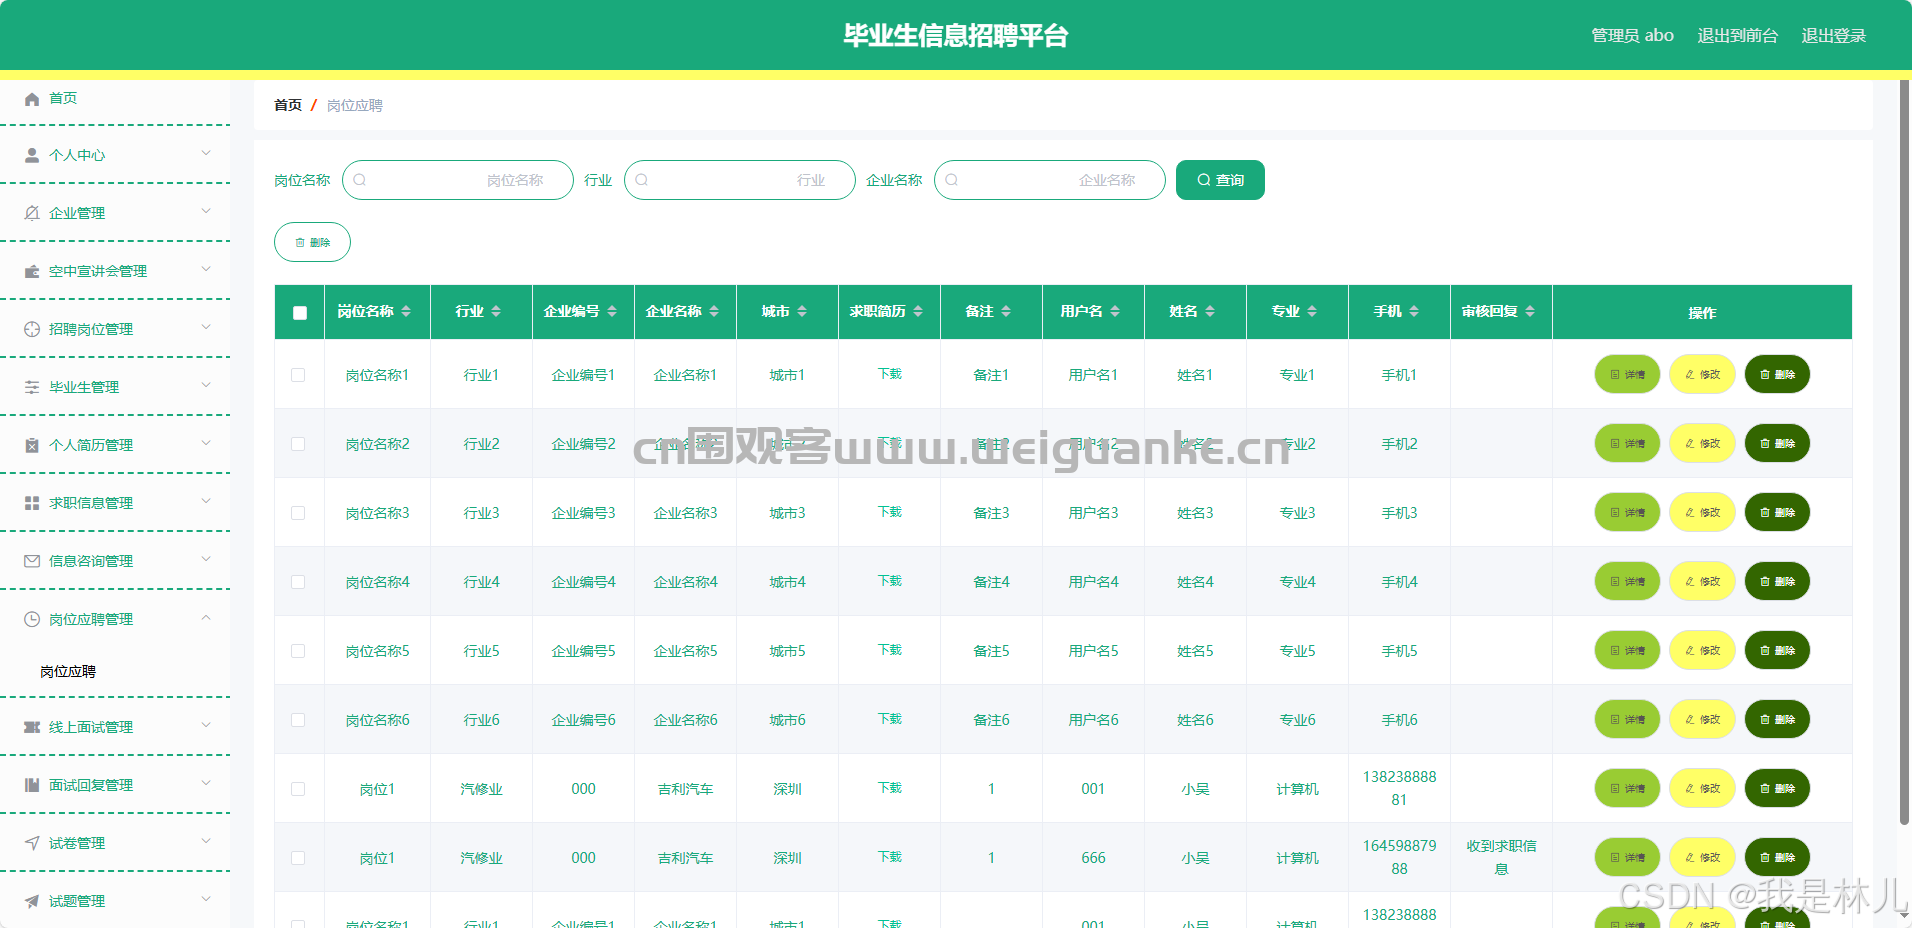Screen dimensions: 1912x928
Task: Expand the 招聘岗位管理 chevron
Action: (x=206, y=327)
